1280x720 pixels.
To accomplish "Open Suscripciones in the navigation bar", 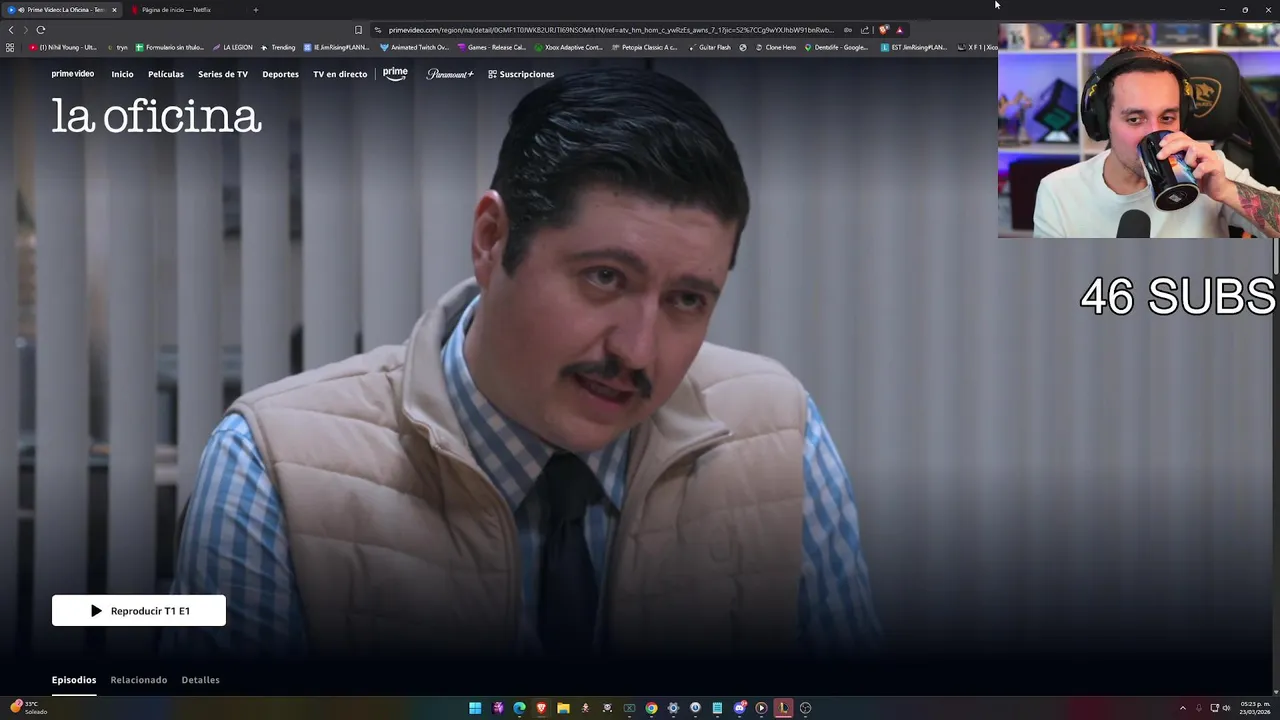I will (x=521, y=74).
